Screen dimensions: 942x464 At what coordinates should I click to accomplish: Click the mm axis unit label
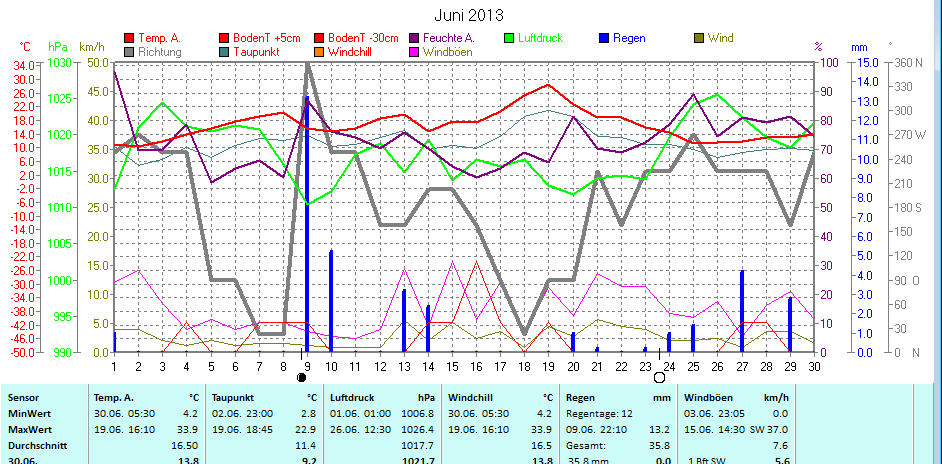click(x=859, y=46)
